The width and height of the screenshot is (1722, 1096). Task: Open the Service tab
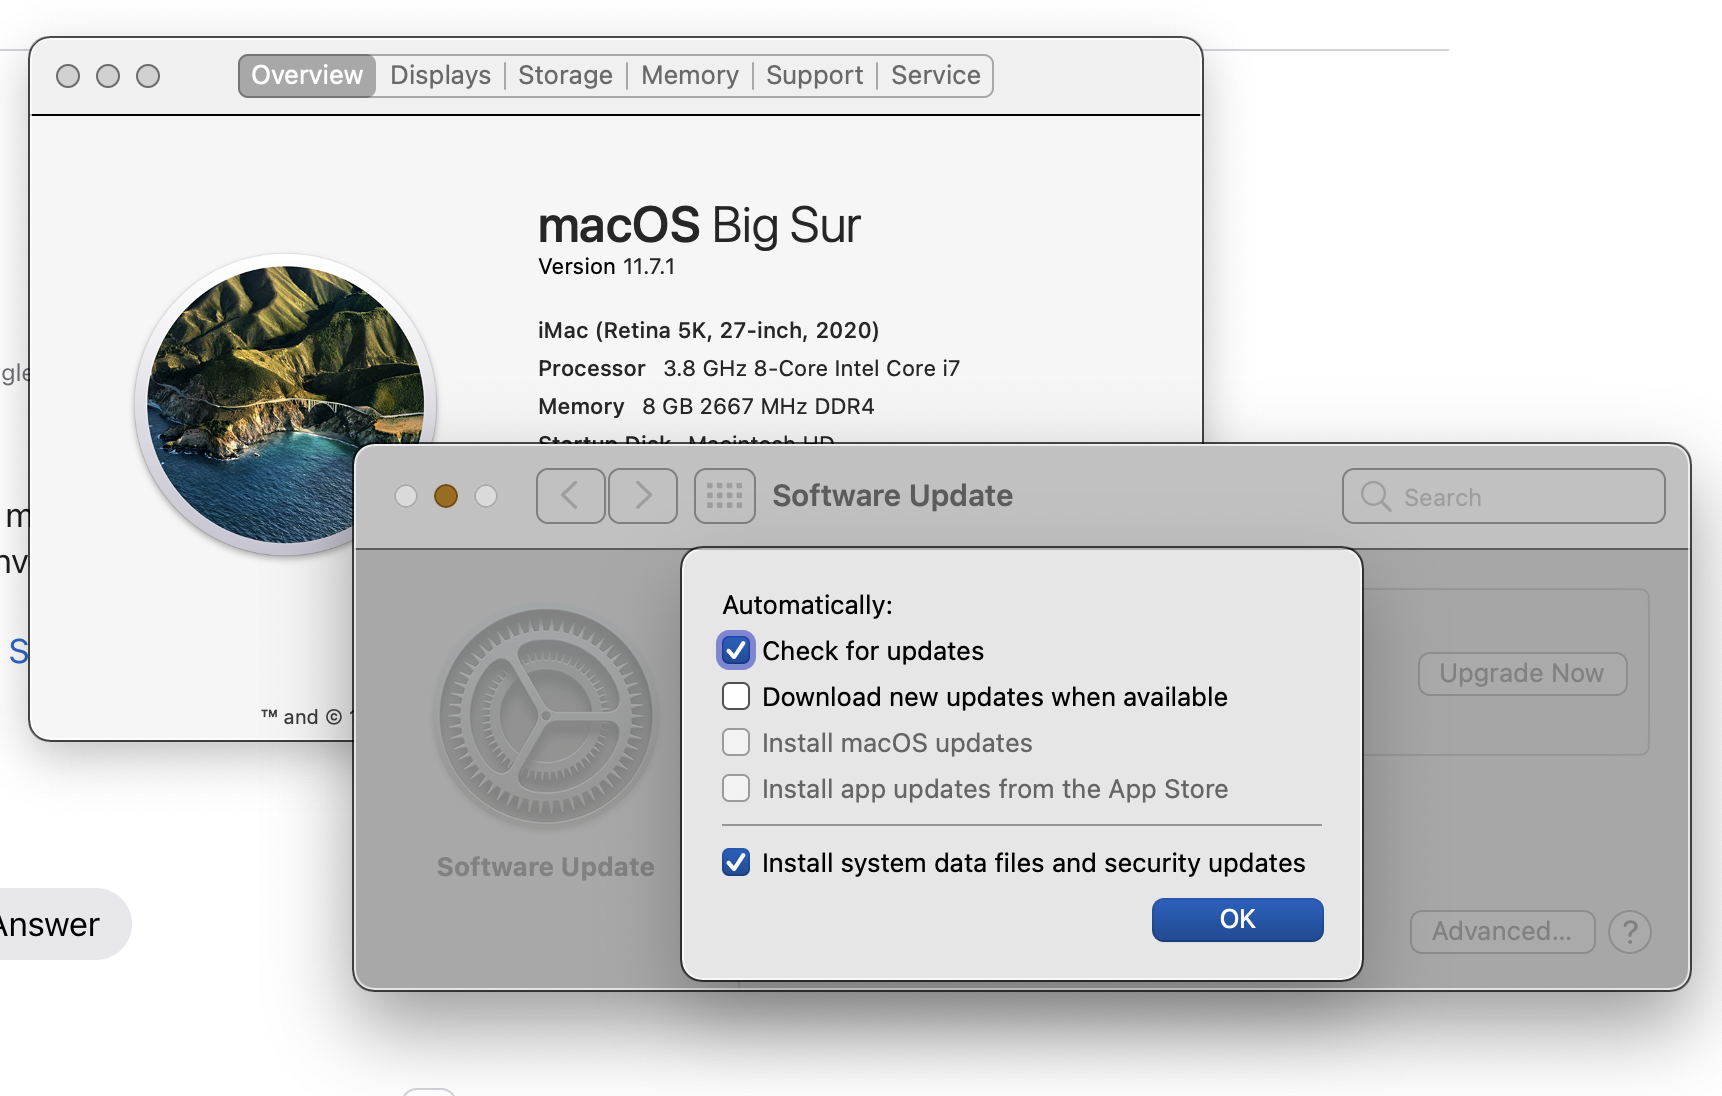(936, 76)
